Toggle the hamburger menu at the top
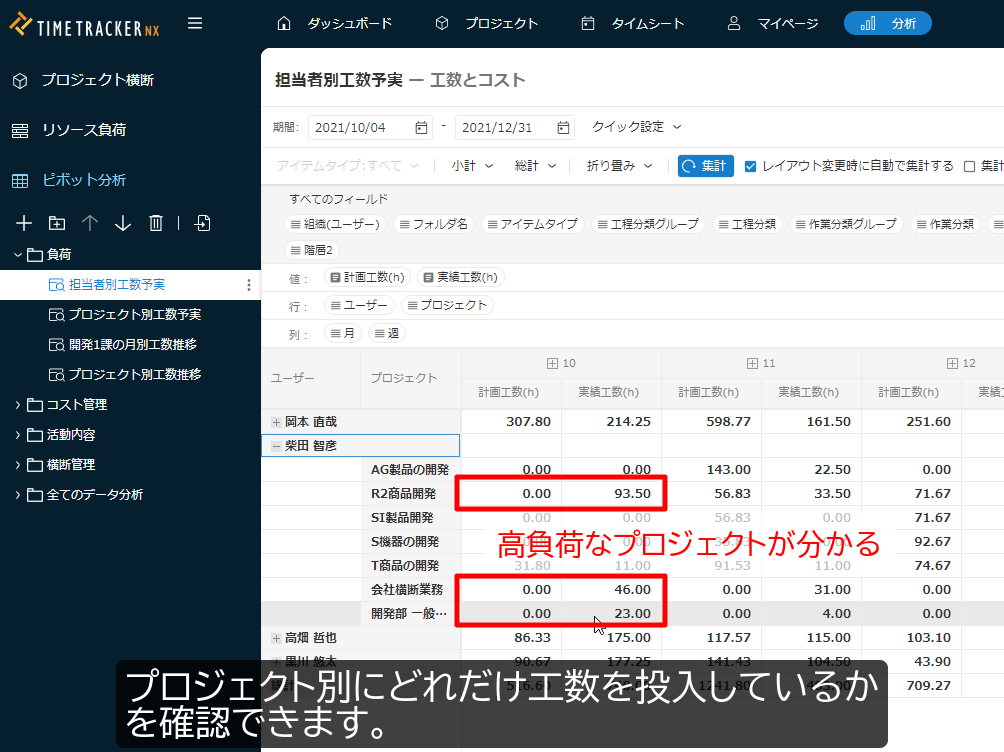 click(x=194, y=24)
